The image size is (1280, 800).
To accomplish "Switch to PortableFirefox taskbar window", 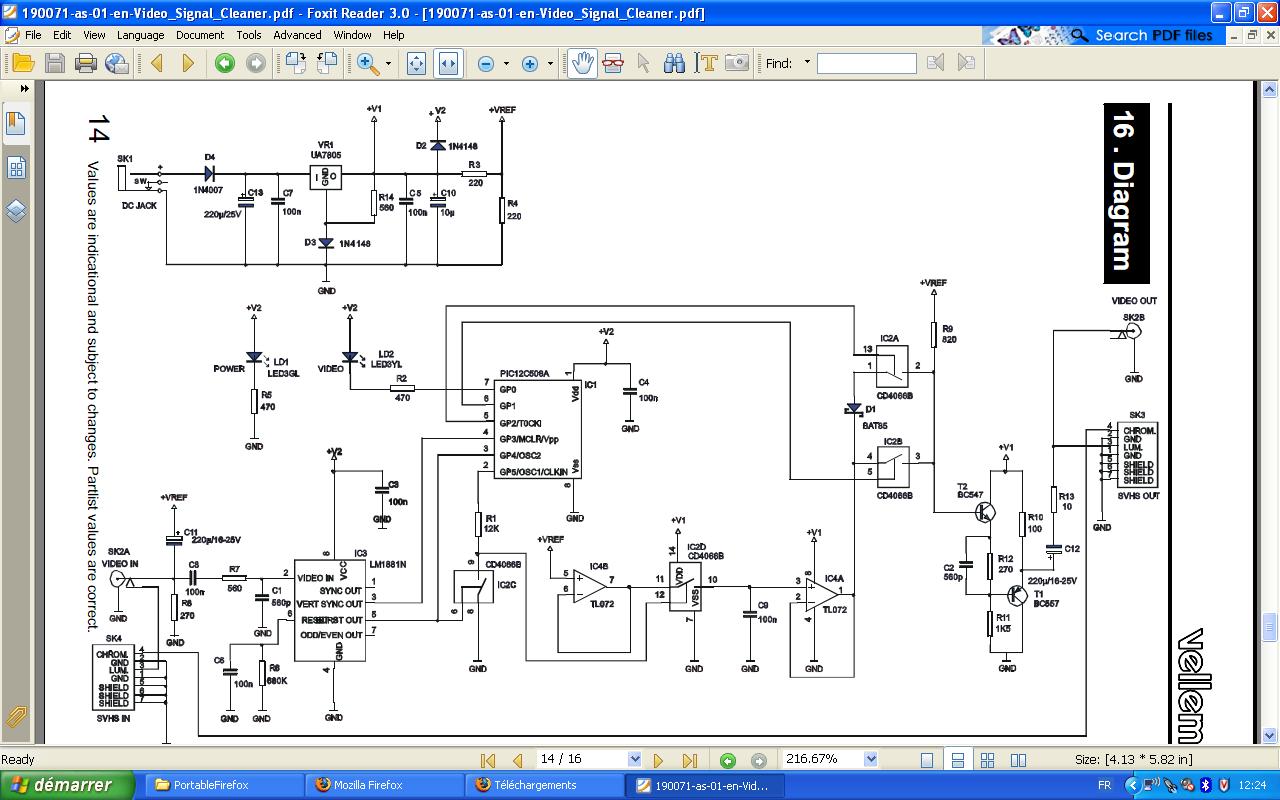I will tap(222, 785).
